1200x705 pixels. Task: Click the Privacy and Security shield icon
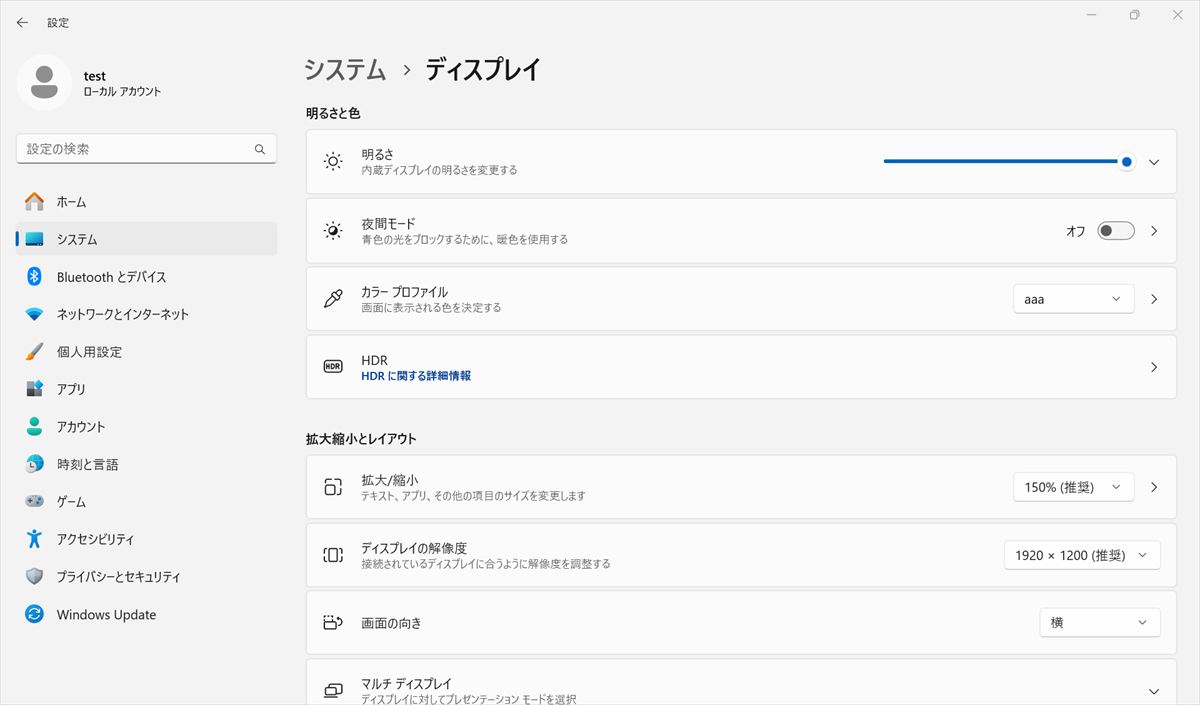pos(35,577)
